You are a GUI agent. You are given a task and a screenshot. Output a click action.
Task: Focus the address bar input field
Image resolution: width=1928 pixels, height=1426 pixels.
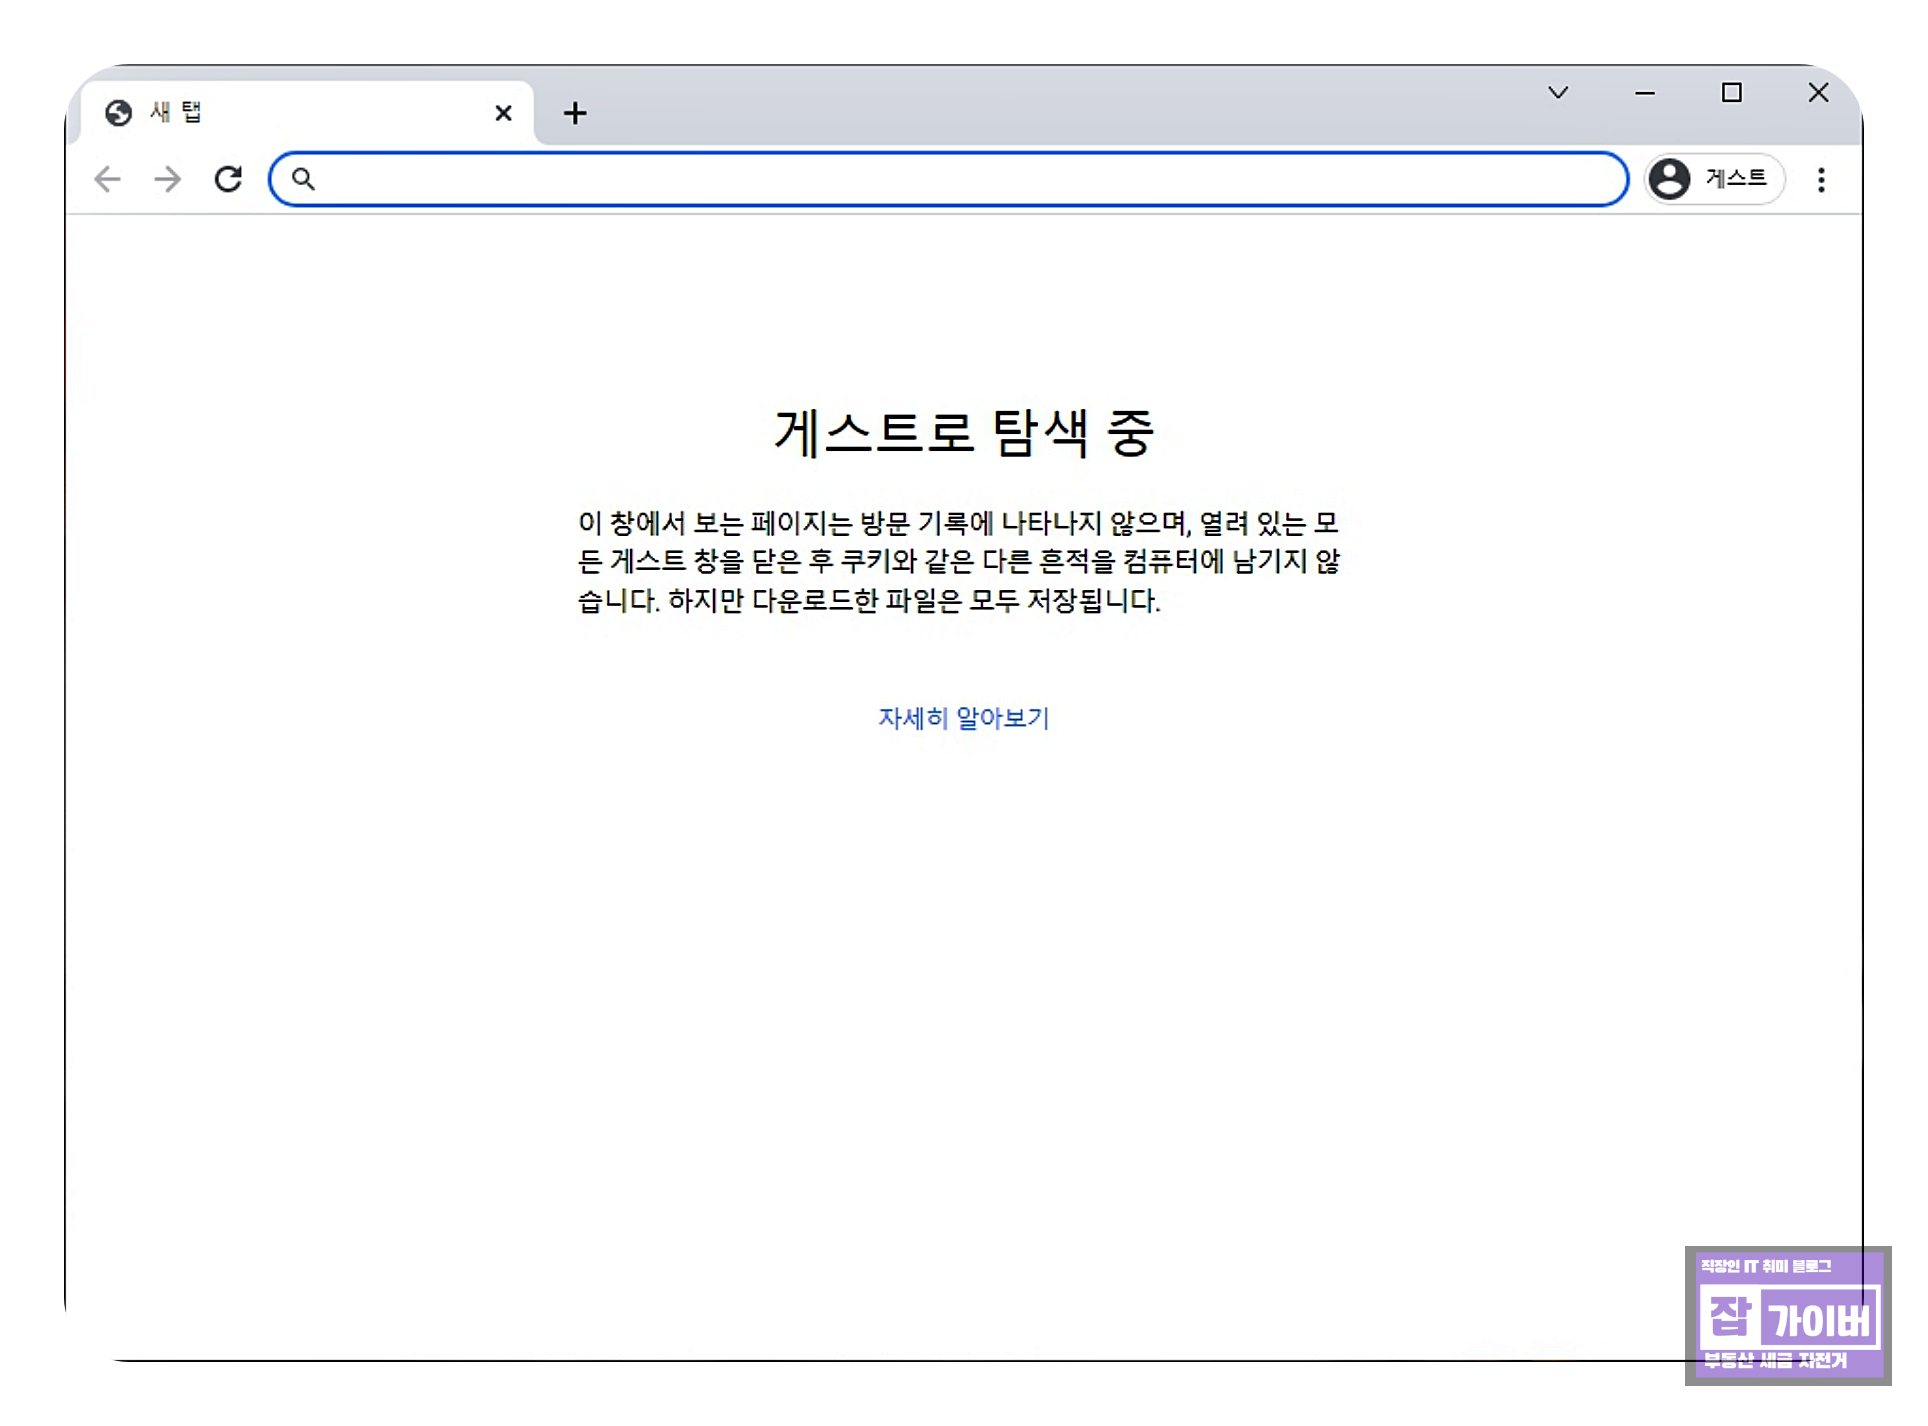click(960, 179)
